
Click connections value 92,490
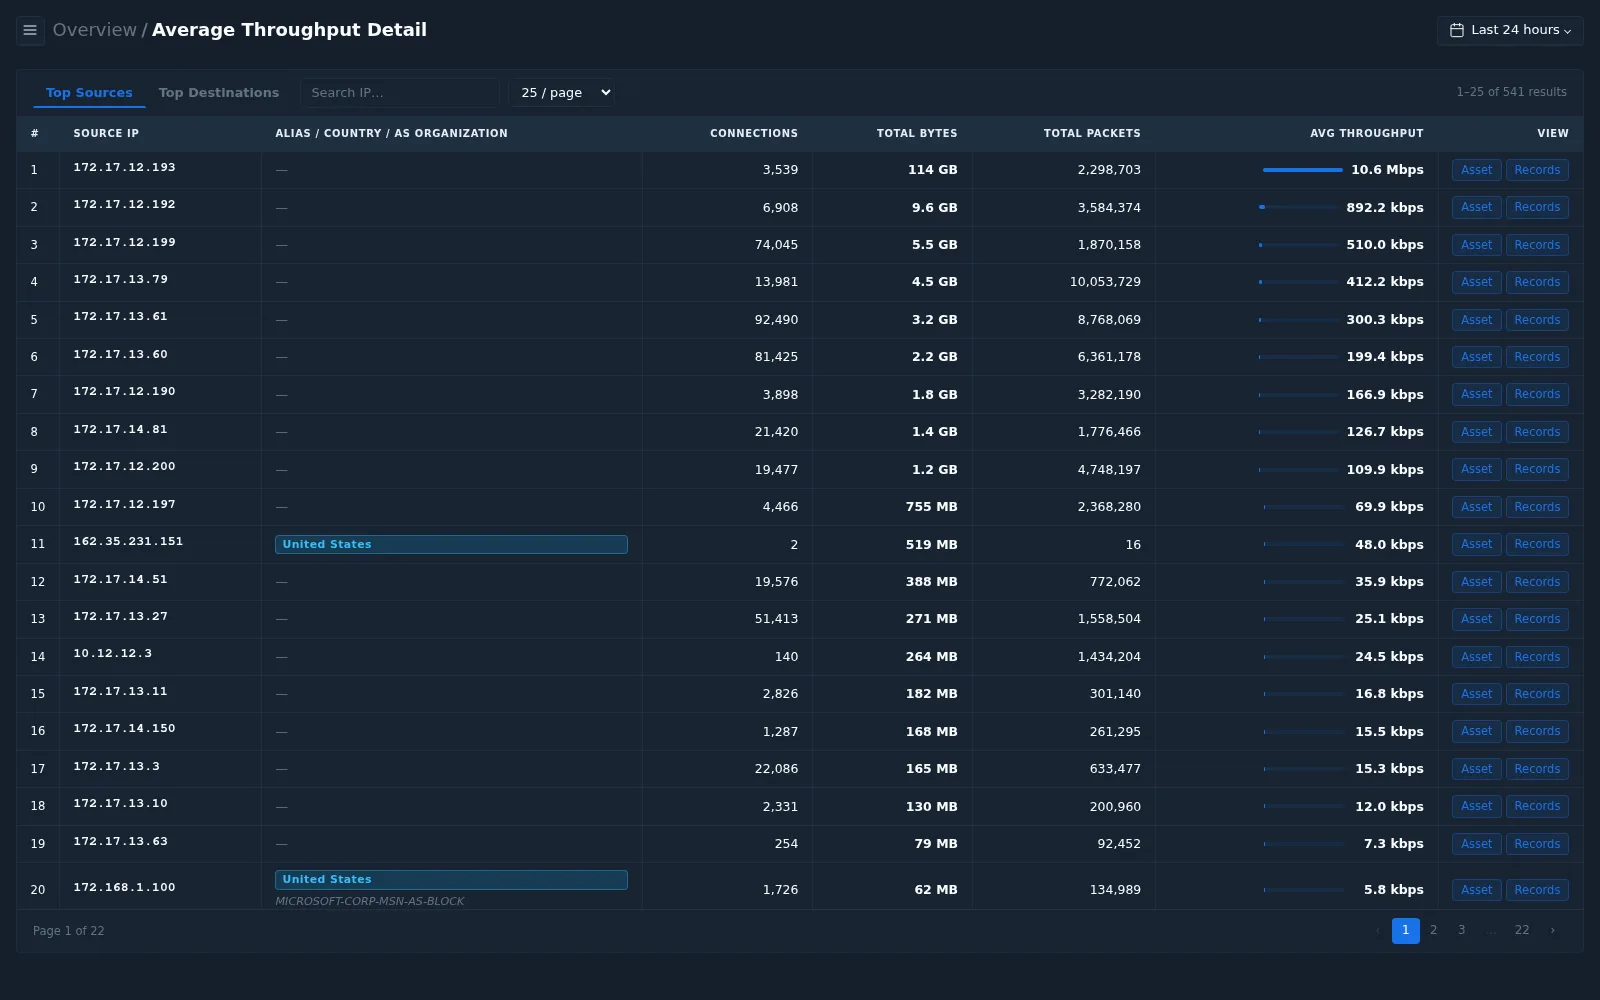tap(776, 320)
